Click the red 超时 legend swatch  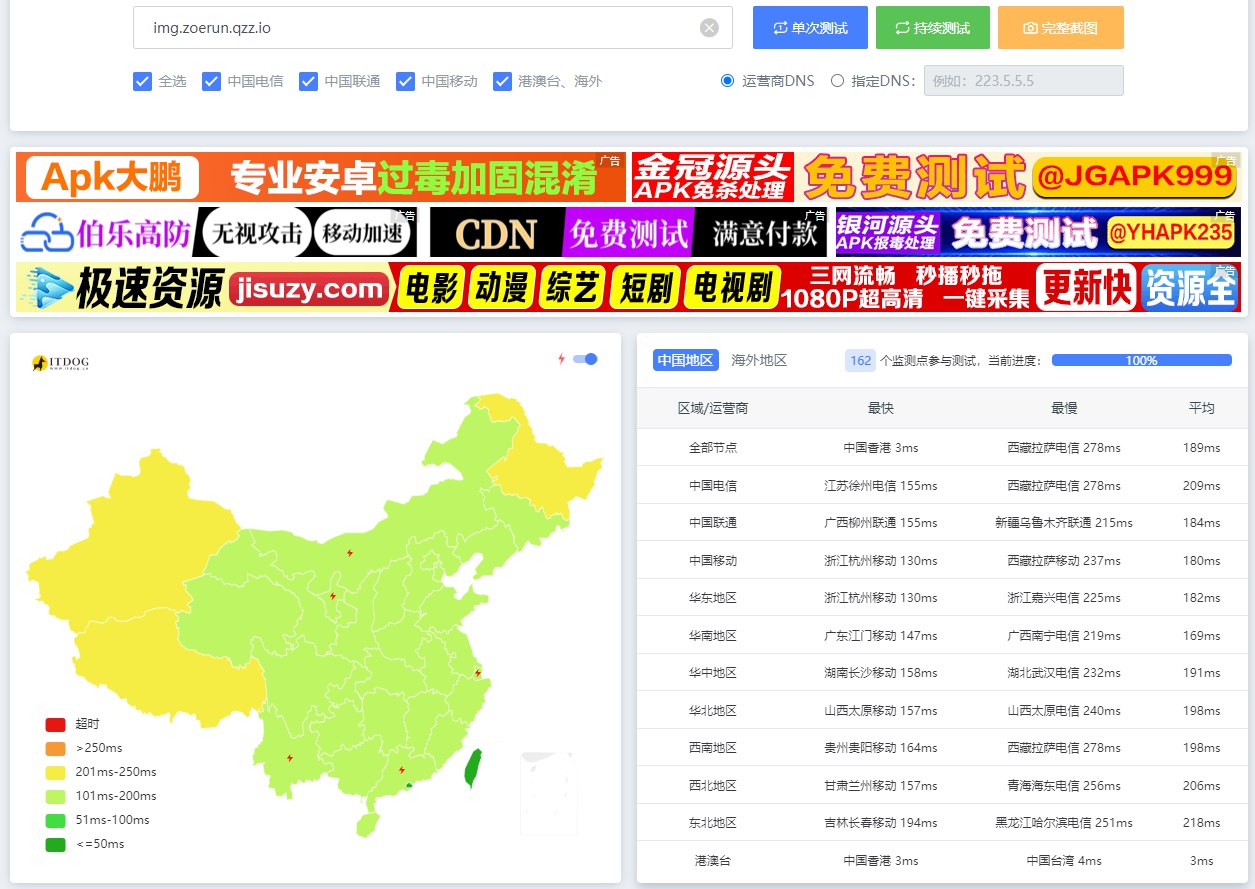pyautogui.click(x=56, y=724)
